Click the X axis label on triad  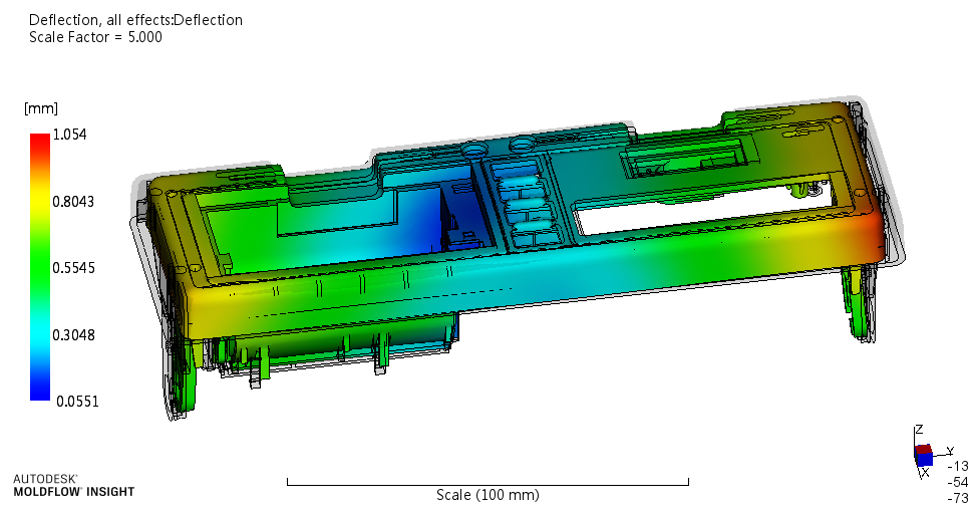925,472
